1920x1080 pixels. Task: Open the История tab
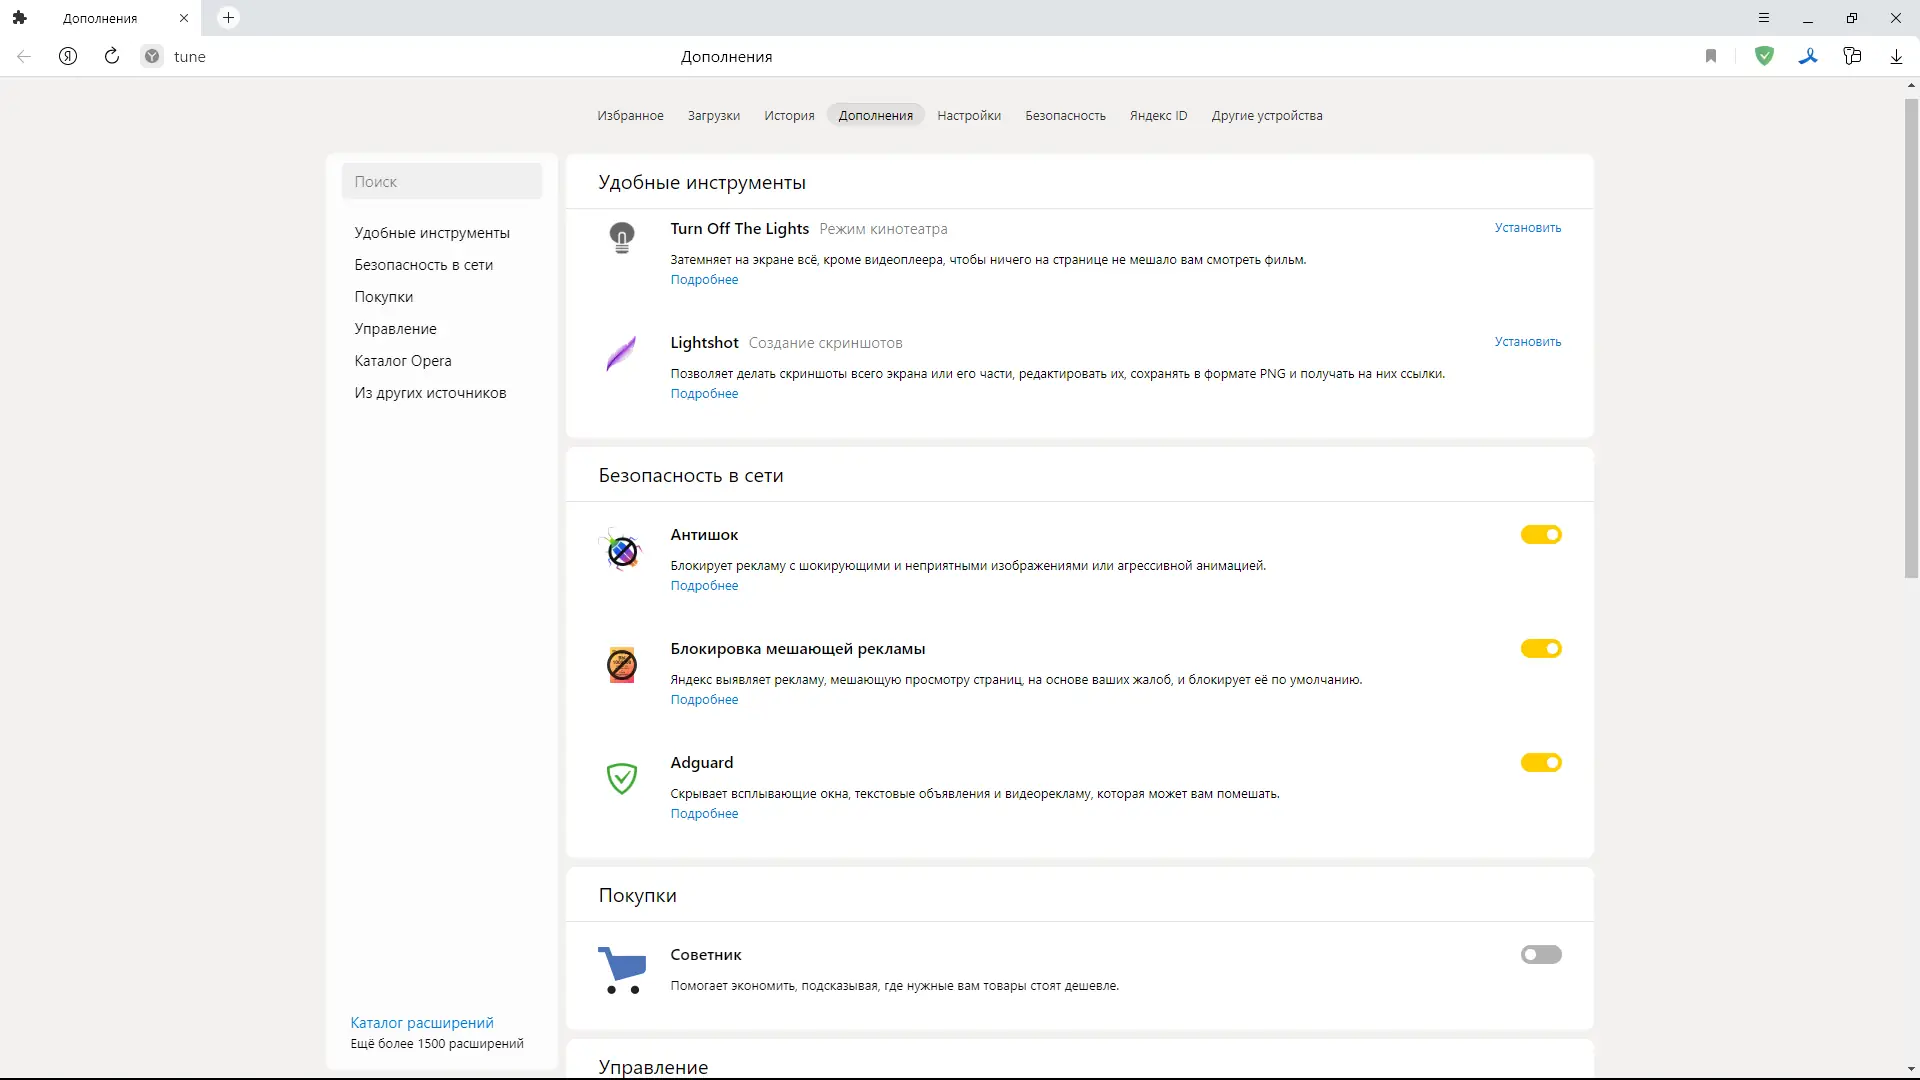[789, 116]
